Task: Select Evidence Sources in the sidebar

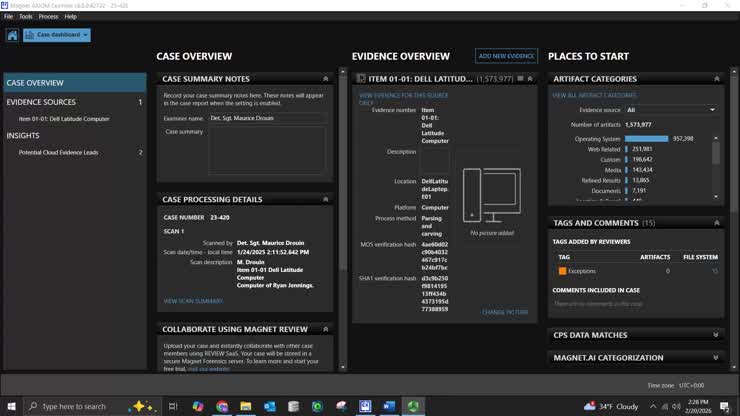Action: [x=75, y=102]
